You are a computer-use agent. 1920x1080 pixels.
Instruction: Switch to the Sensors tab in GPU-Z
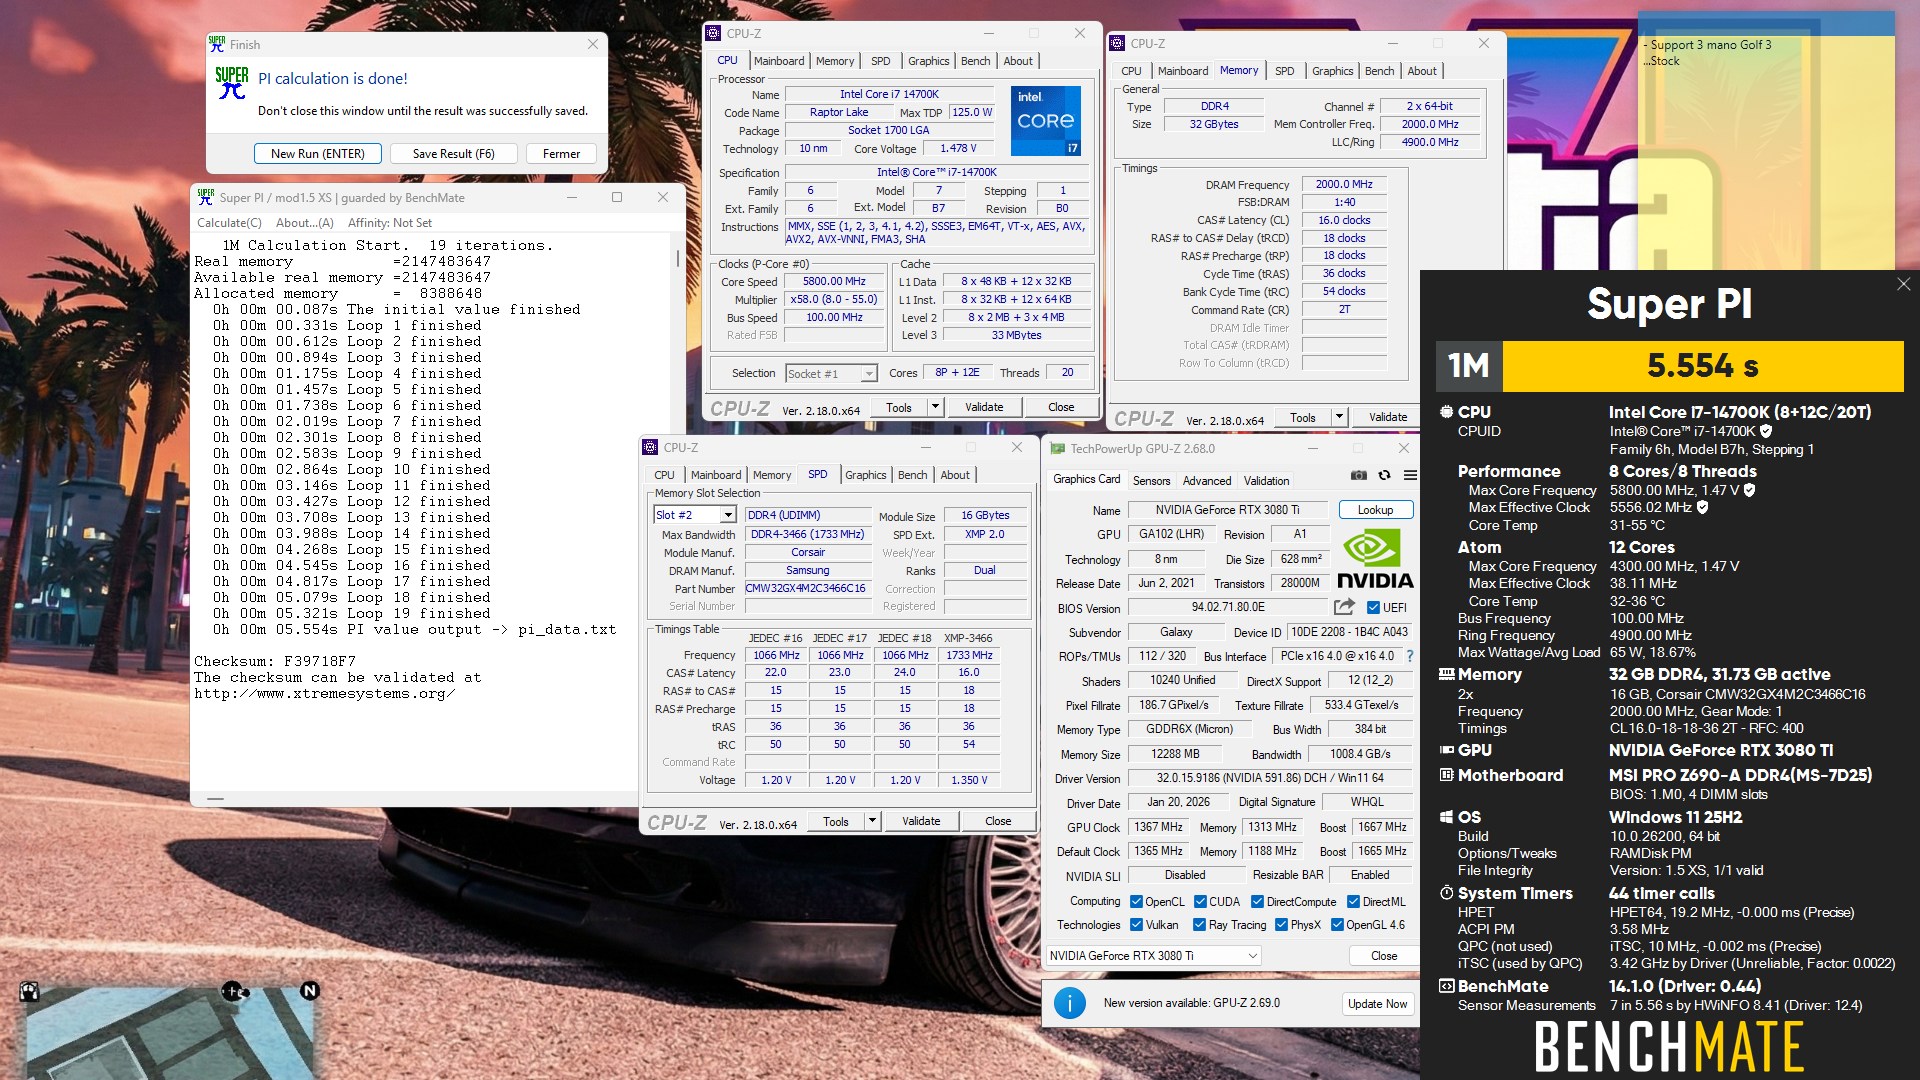(x=1151, y=481)
